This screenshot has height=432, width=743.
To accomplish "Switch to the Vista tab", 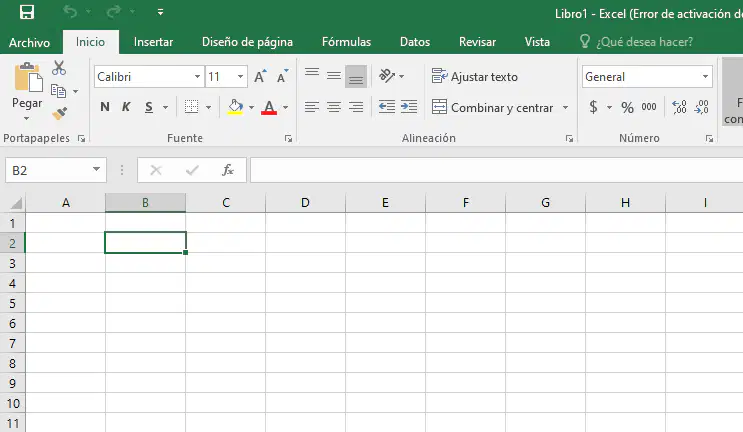I will tap(537, 42).
